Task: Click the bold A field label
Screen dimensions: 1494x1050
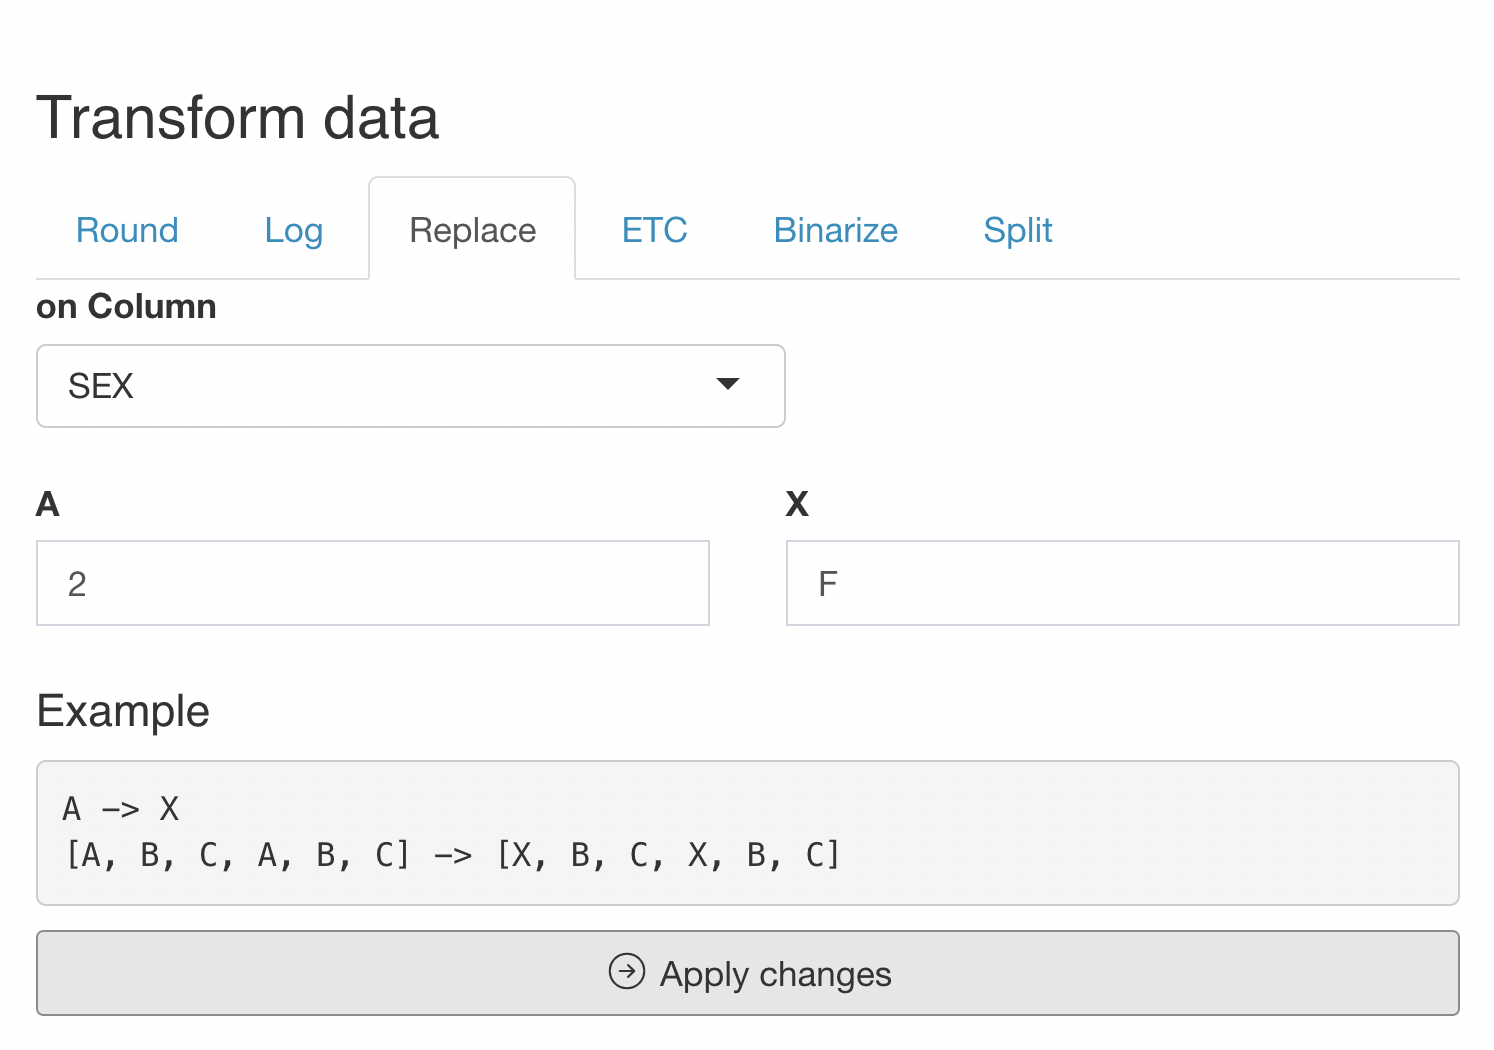Action: tap(48, 504)
